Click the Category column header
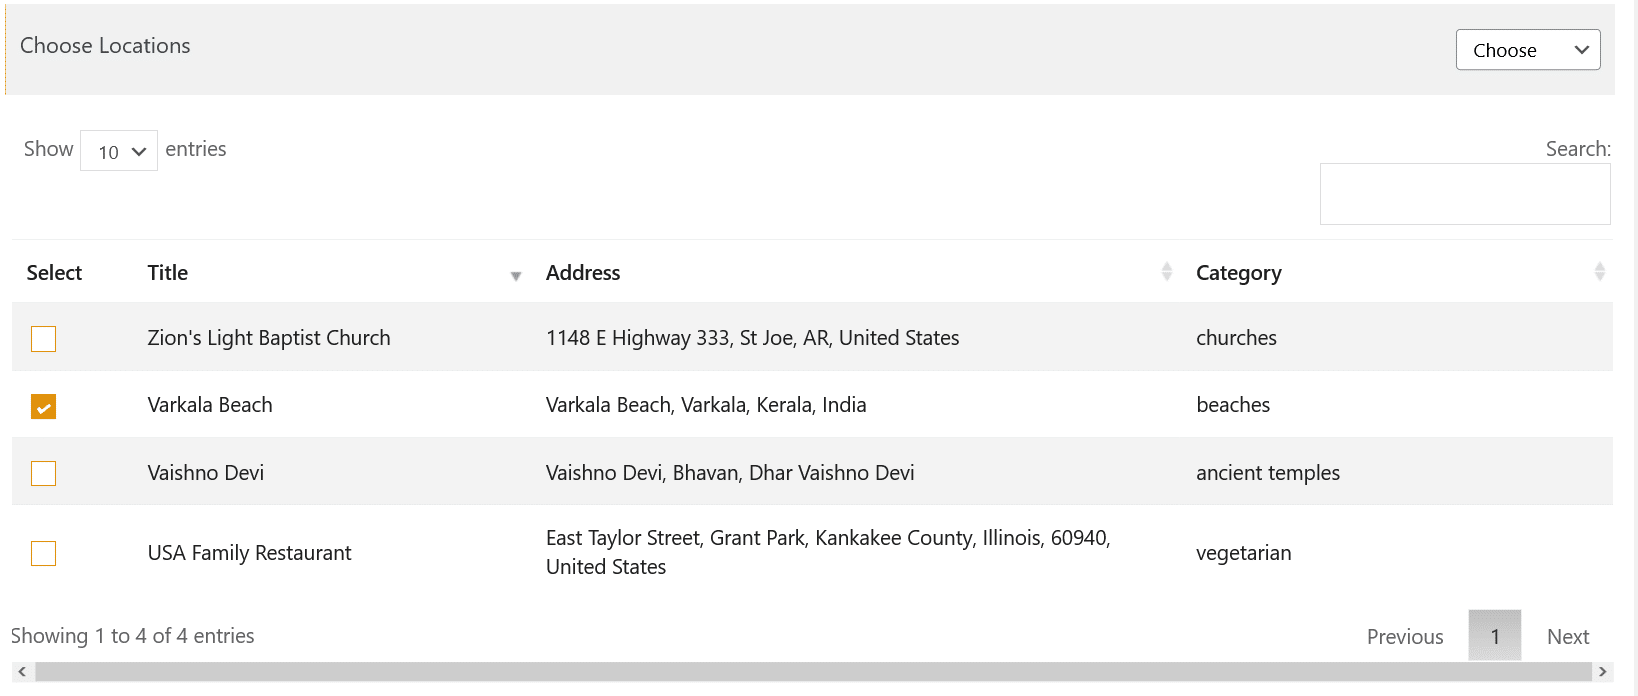 pos(1239,272)
